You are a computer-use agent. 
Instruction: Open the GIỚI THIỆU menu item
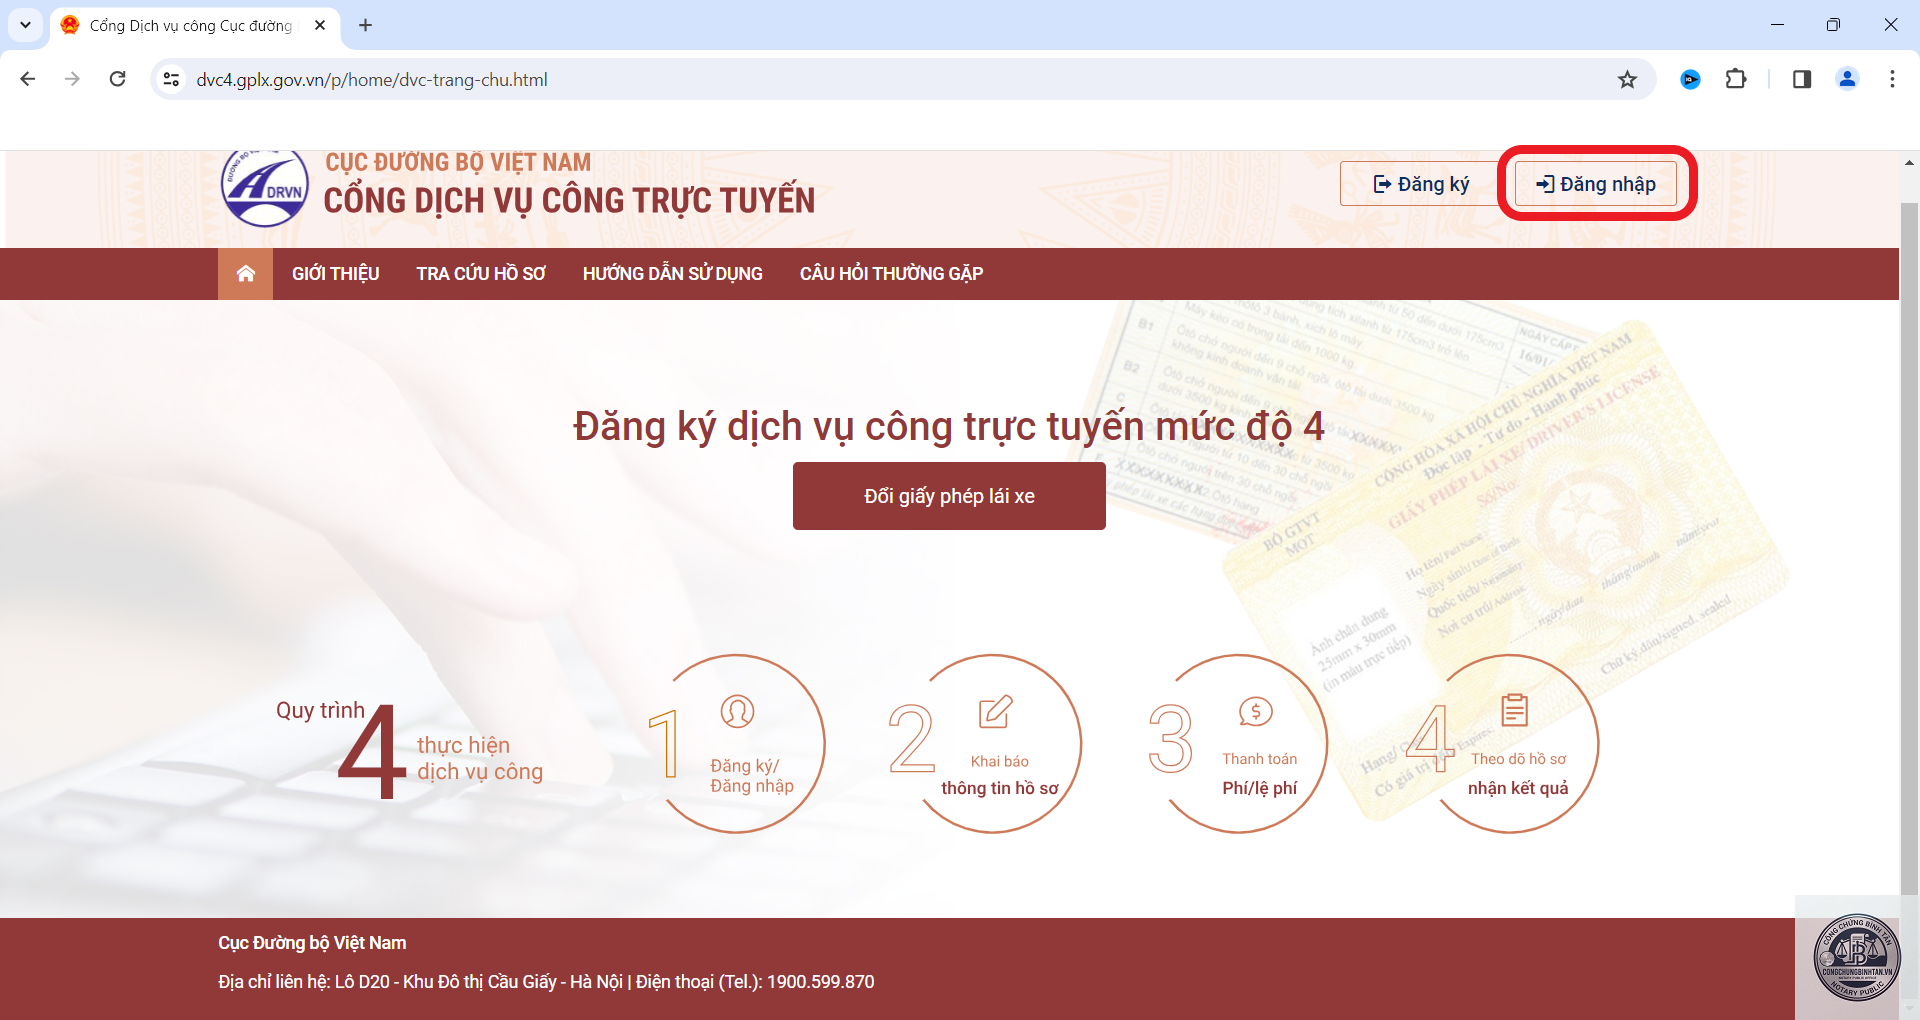click(x=335, y=274)
